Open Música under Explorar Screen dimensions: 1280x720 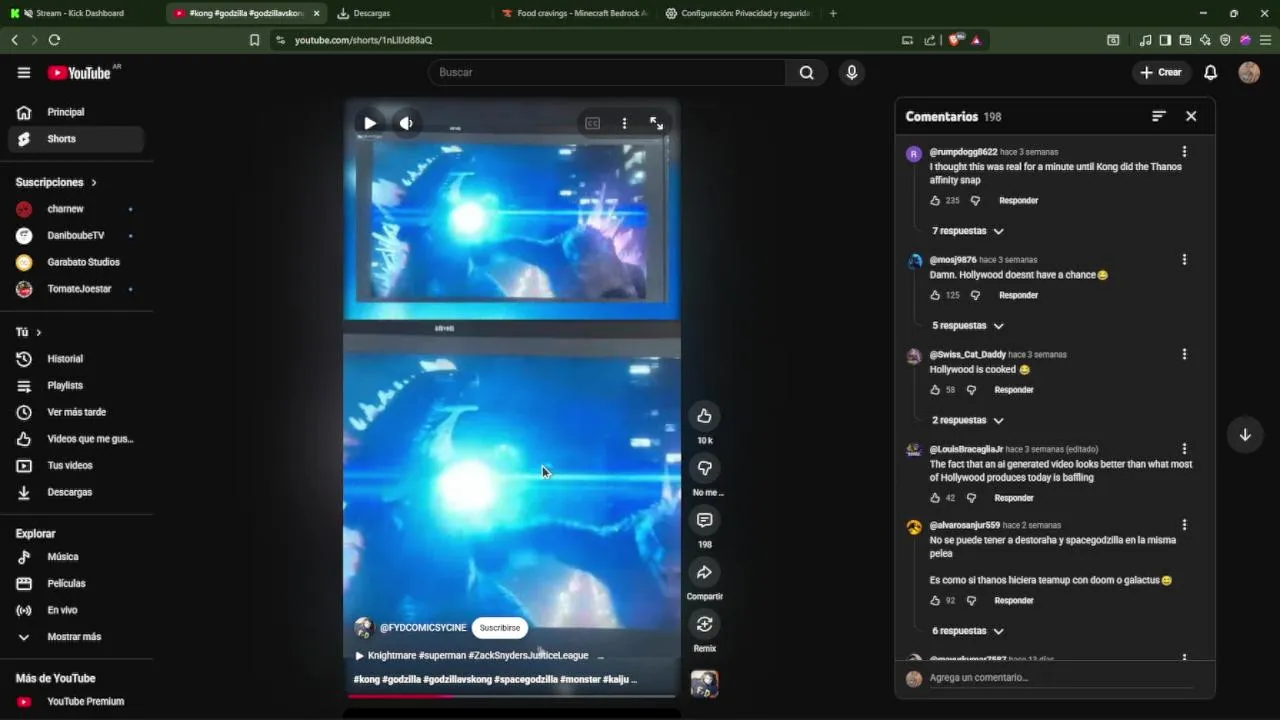click(x=76, y=557)
